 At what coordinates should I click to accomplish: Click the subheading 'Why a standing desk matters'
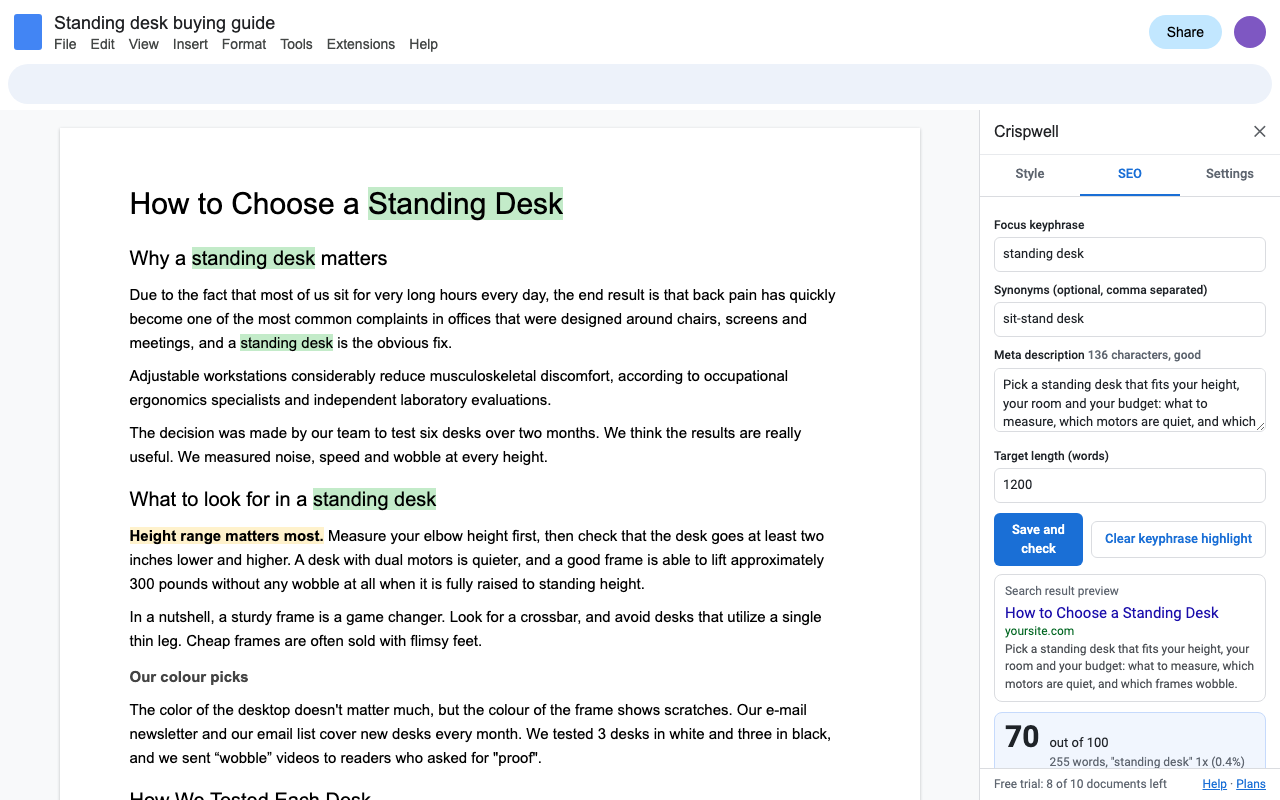pos(258,258)
